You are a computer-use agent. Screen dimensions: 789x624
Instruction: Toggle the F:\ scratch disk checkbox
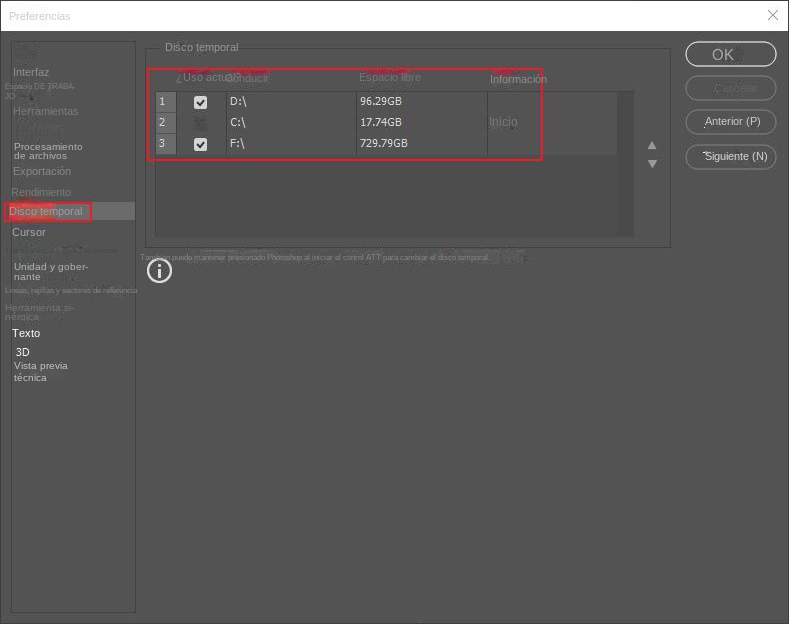(x=200, y=144)
